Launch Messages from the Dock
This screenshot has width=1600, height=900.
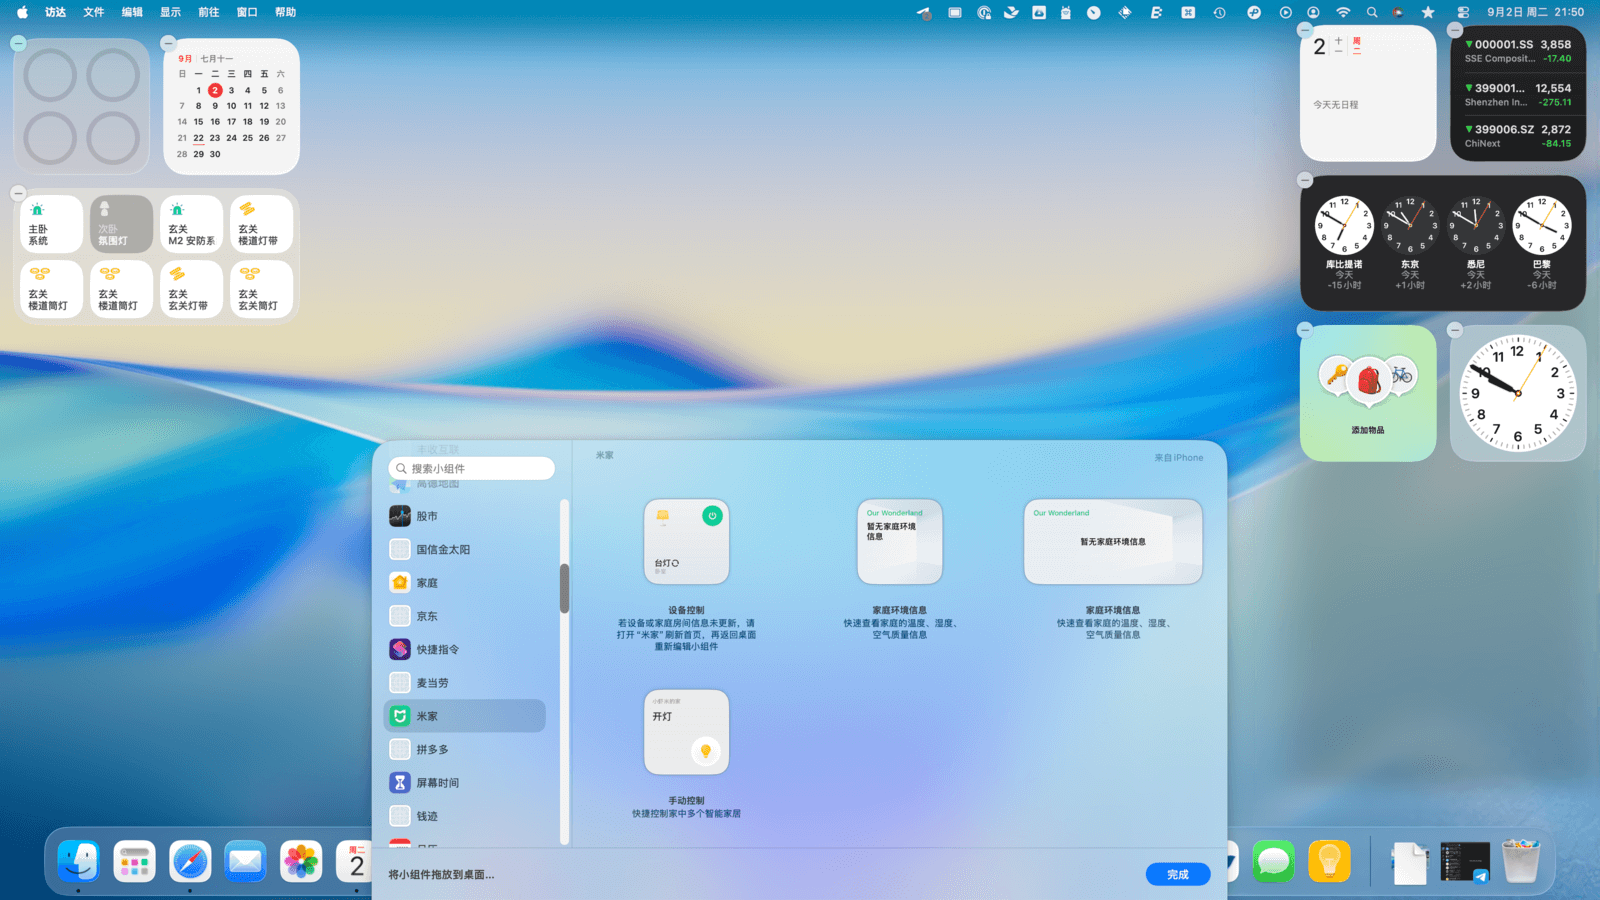pos(1273,861)
